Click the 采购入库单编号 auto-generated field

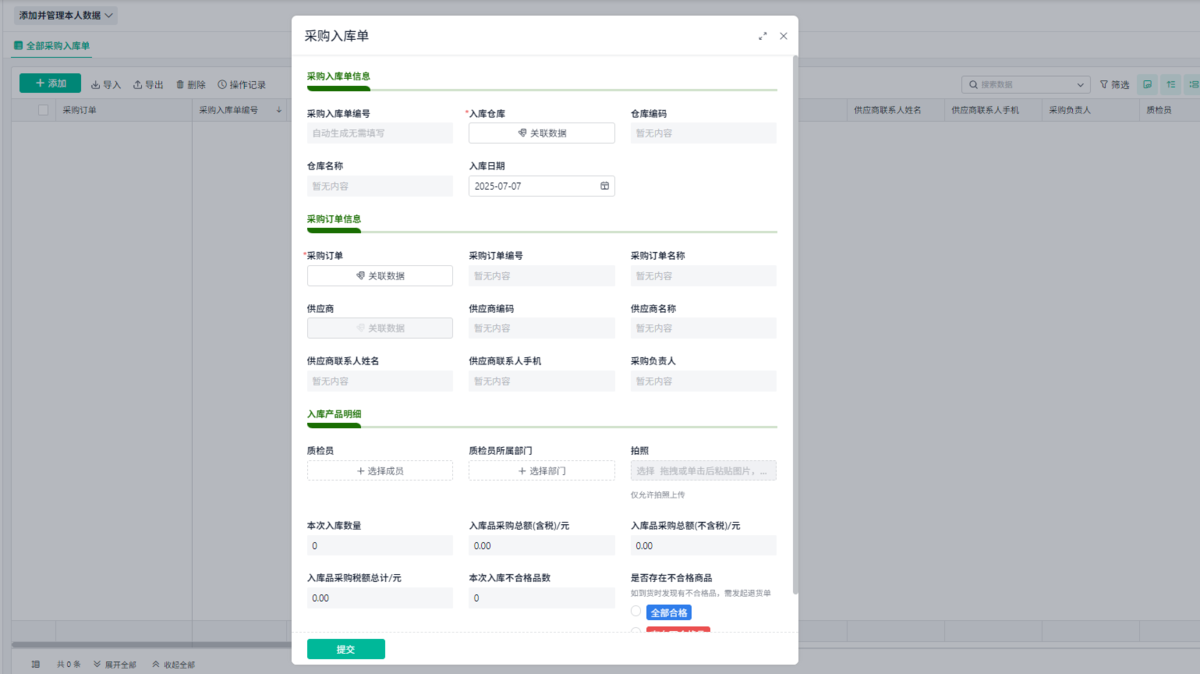pyautogui.click(x=380, y=133)
